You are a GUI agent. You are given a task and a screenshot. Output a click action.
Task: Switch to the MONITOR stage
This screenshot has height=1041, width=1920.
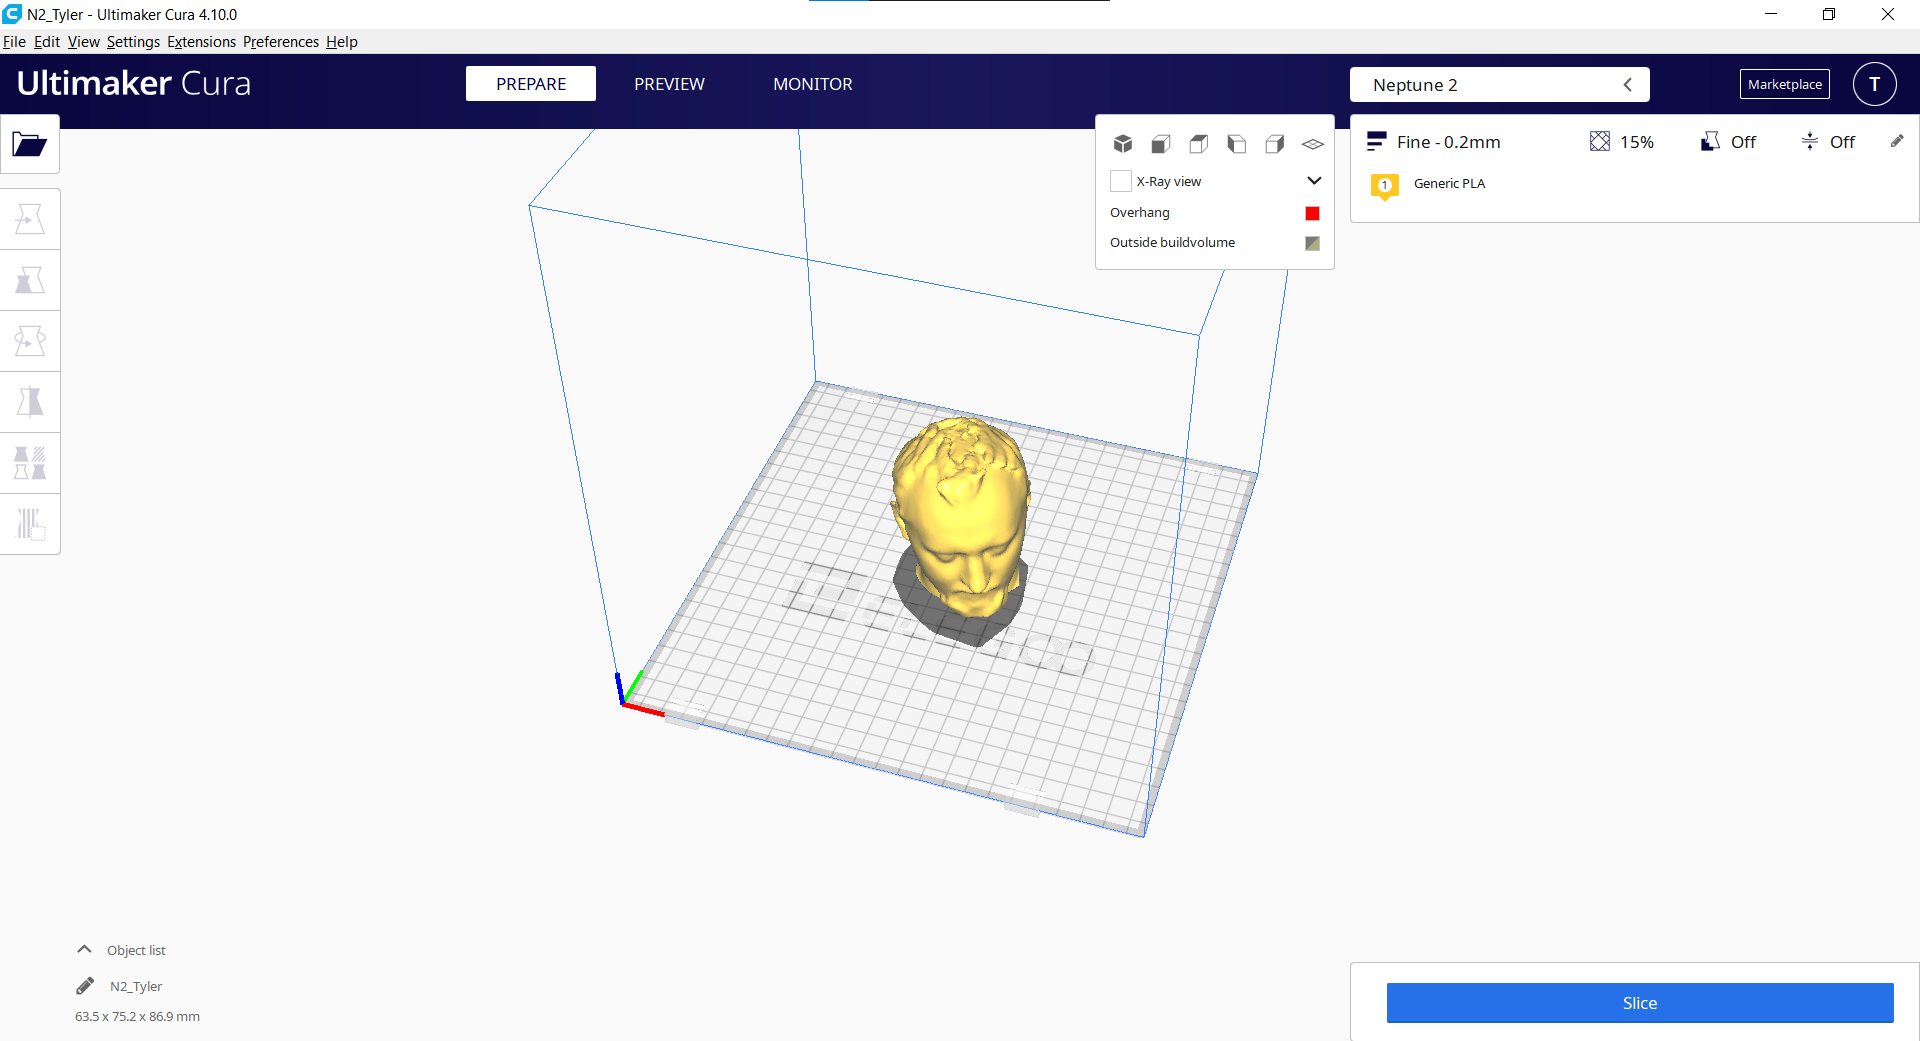[813, 84]
